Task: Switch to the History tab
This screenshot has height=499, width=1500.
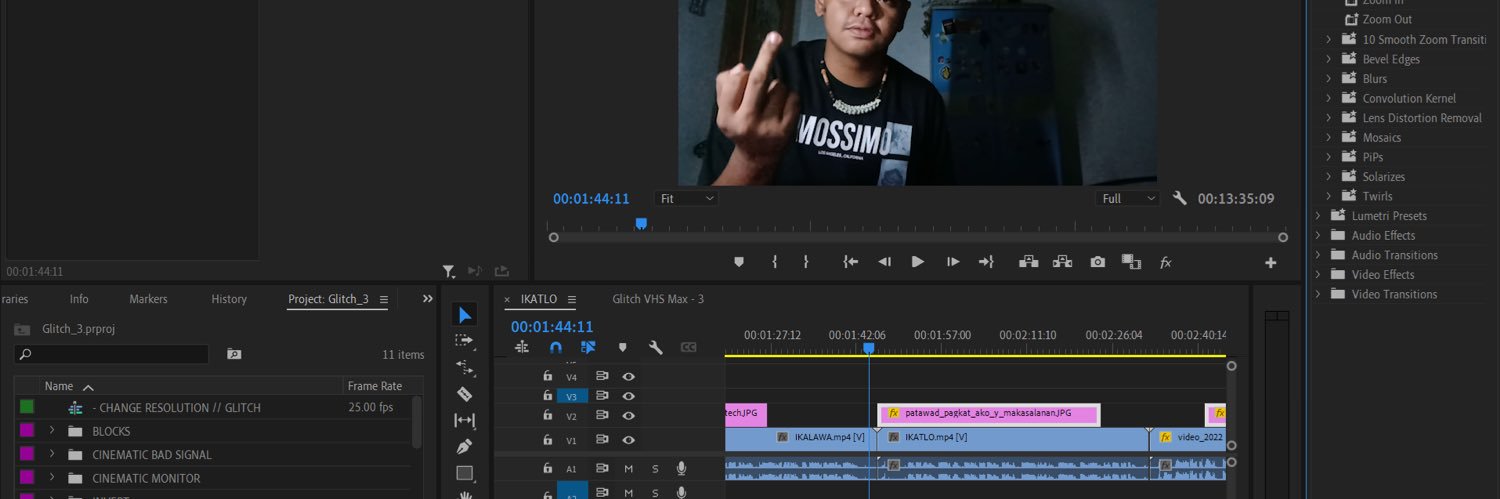Action: coord(229,299)
